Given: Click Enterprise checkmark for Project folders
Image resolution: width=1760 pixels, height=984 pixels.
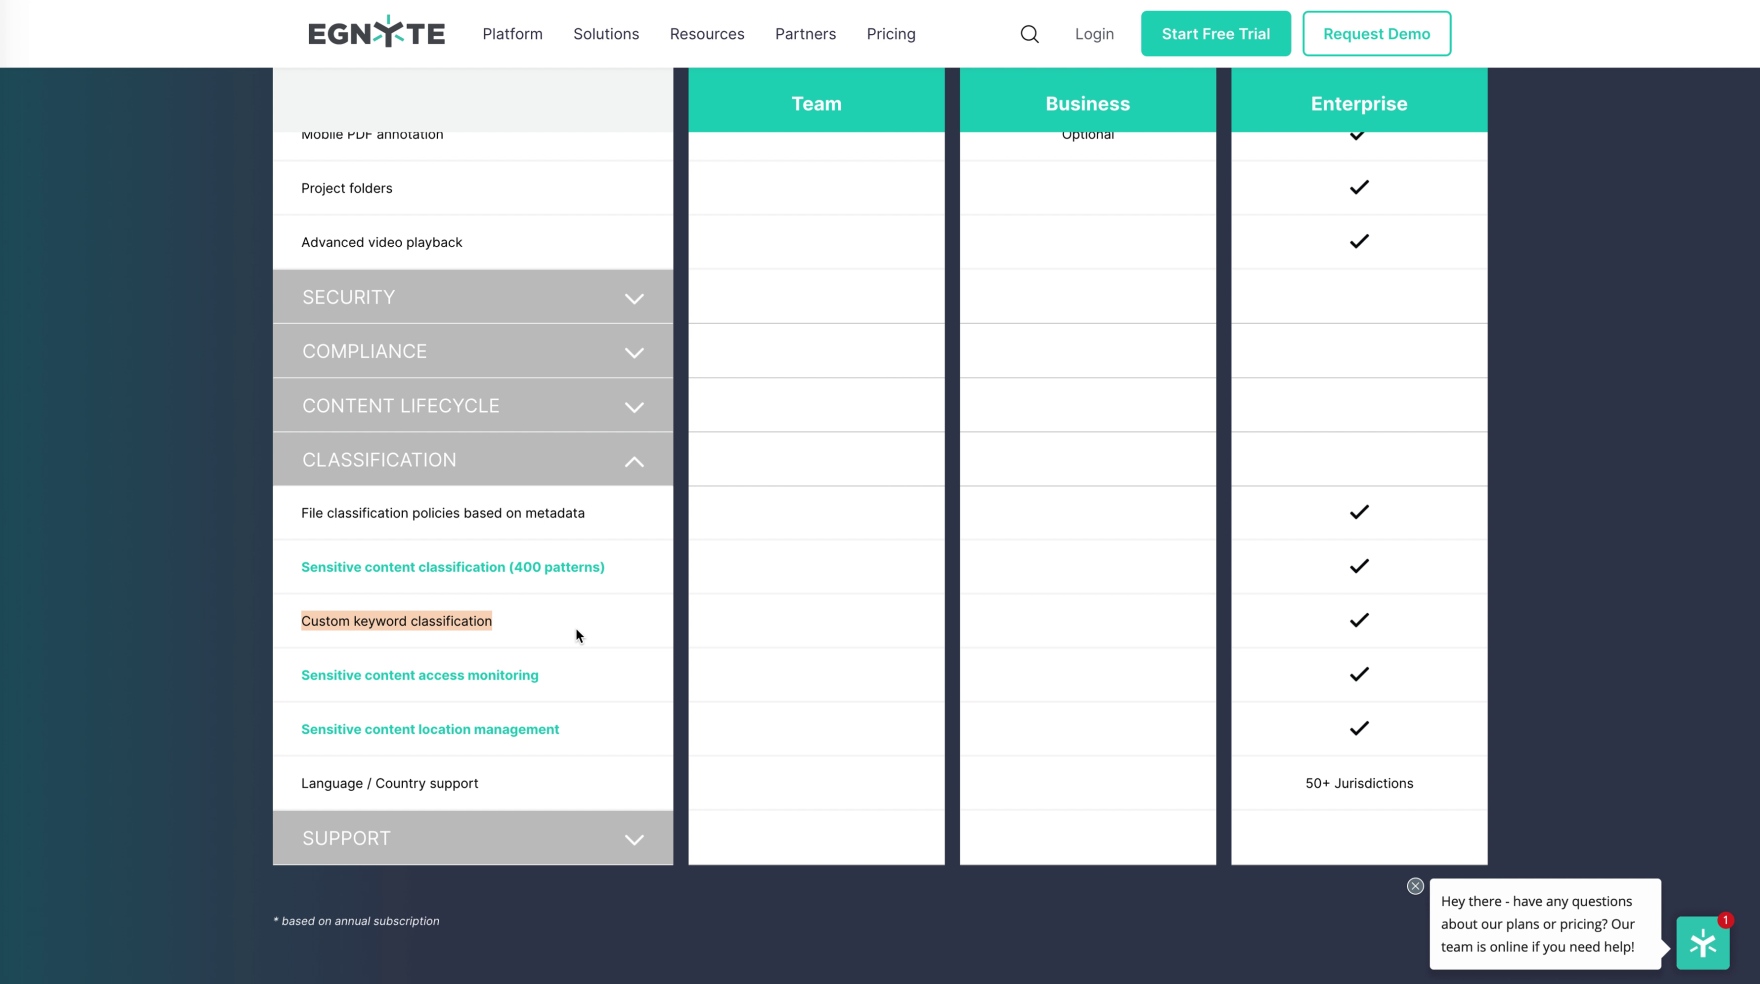Looking at the screenshot, I should click(1358, 188).
